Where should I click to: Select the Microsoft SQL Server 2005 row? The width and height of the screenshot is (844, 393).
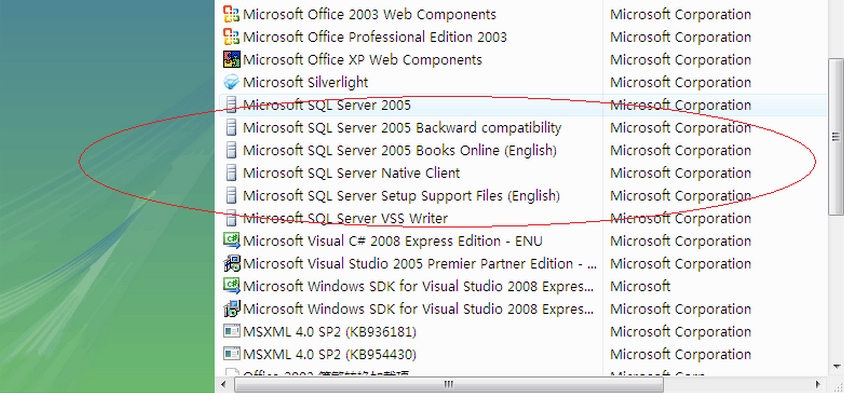(523, 104)
